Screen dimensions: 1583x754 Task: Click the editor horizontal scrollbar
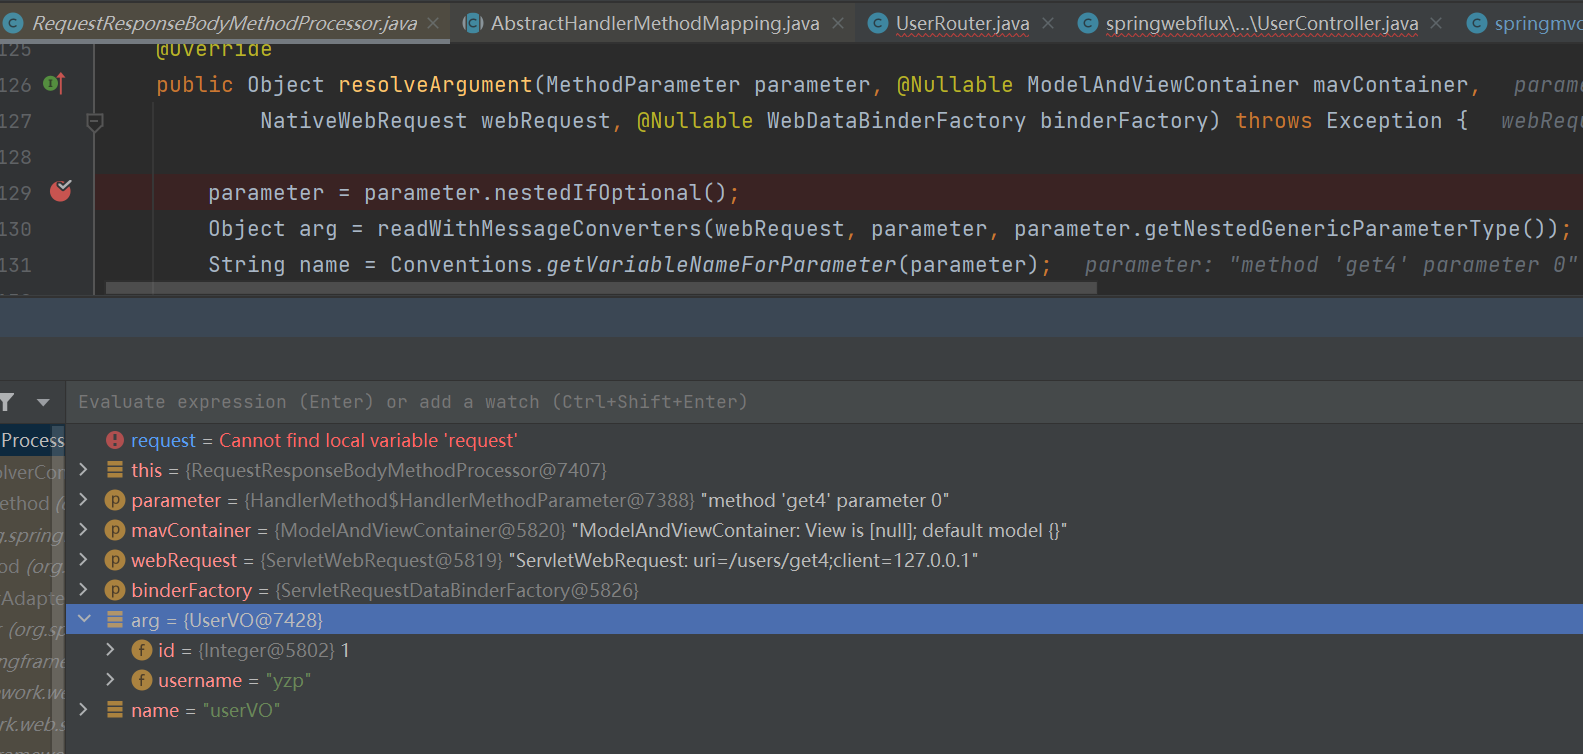[601, 288]
